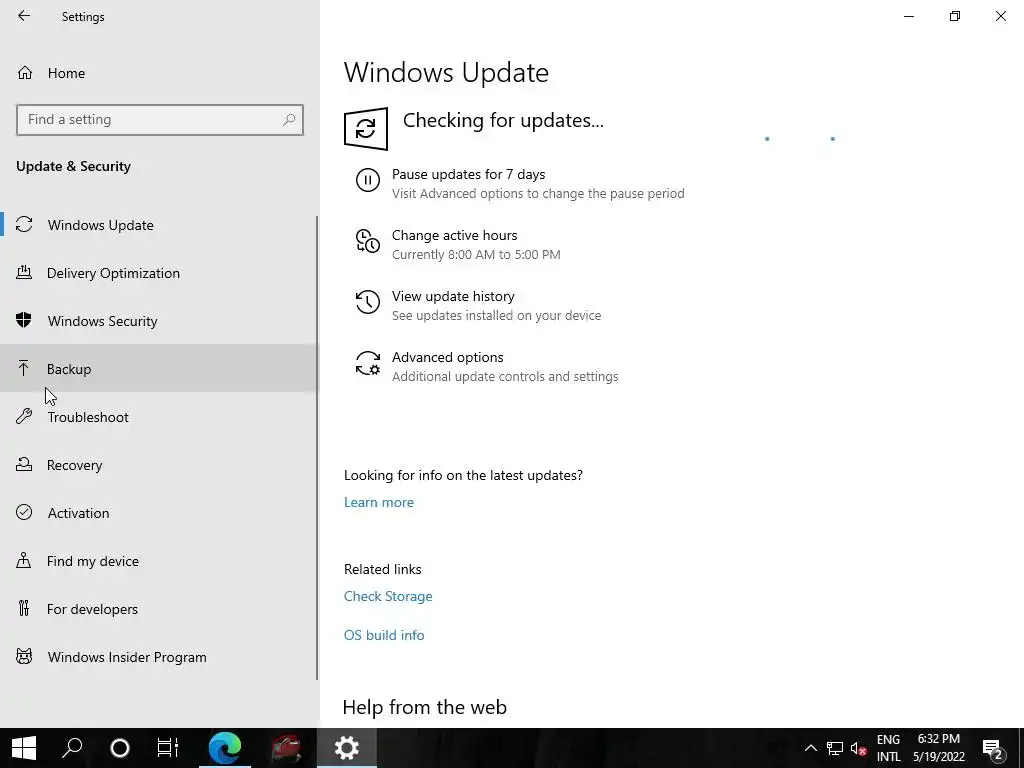Click the Windows Insider Program cat icon
The width and height of the screenshot is (1024, 768).
24,656
